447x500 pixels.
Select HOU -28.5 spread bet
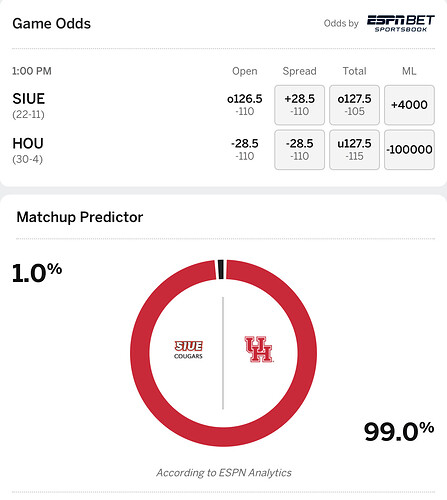pos(299,150)
